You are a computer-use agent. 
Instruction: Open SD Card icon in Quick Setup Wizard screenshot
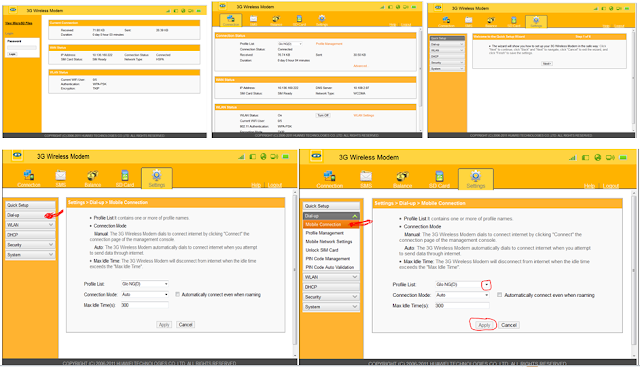pos(513,20)
